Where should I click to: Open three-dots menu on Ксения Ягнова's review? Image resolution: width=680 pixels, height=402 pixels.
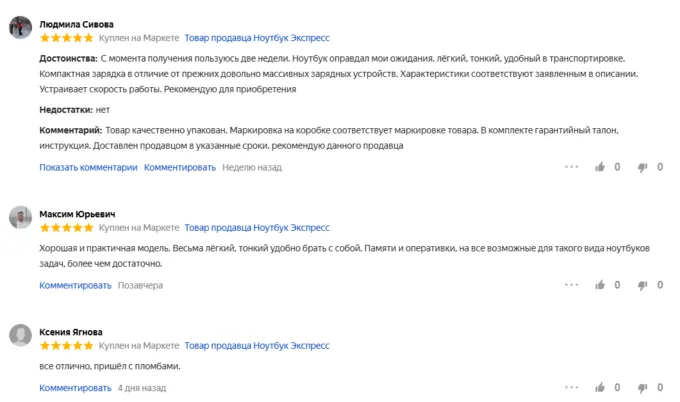(570, 388)
